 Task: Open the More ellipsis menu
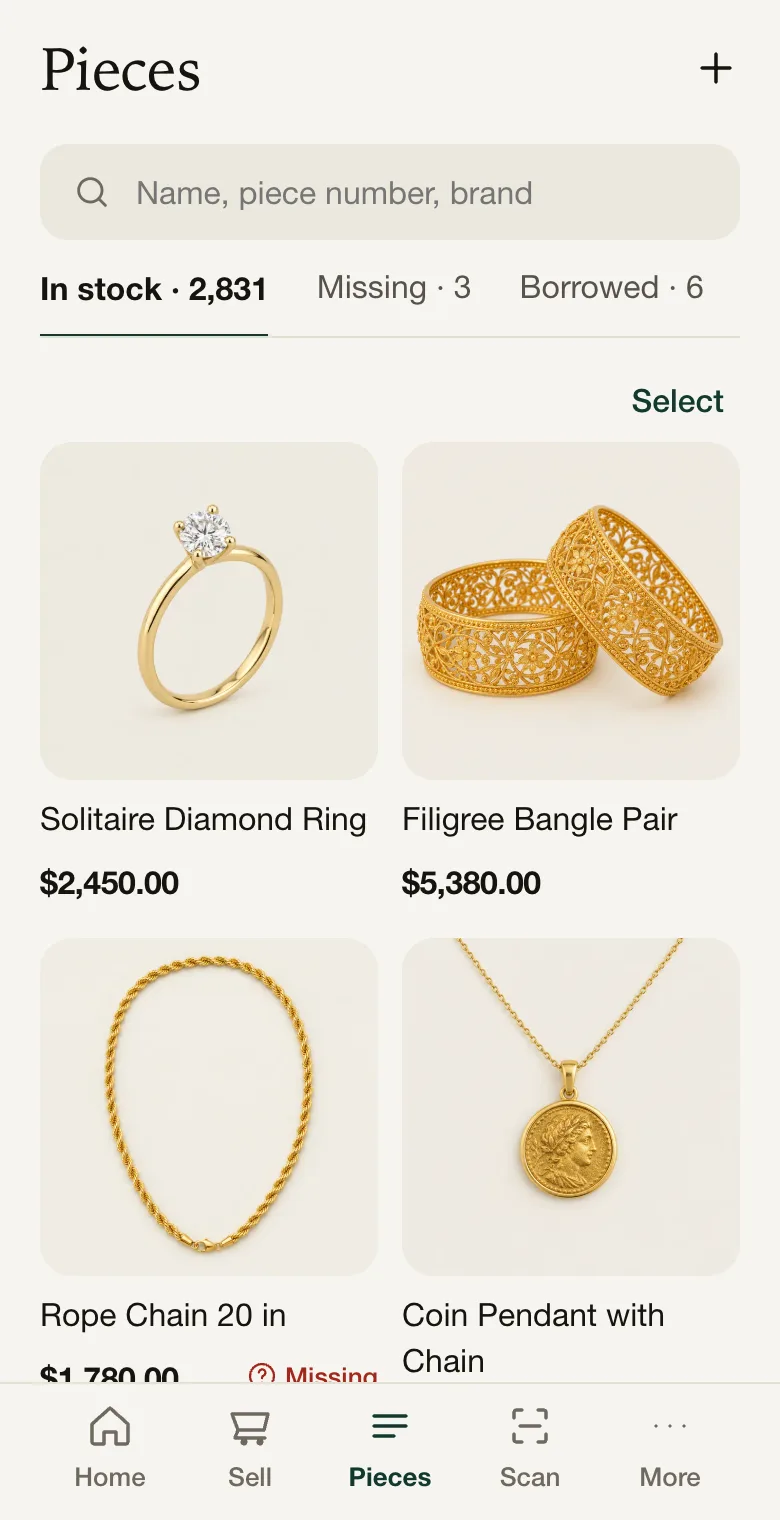tap(670, 1426)
